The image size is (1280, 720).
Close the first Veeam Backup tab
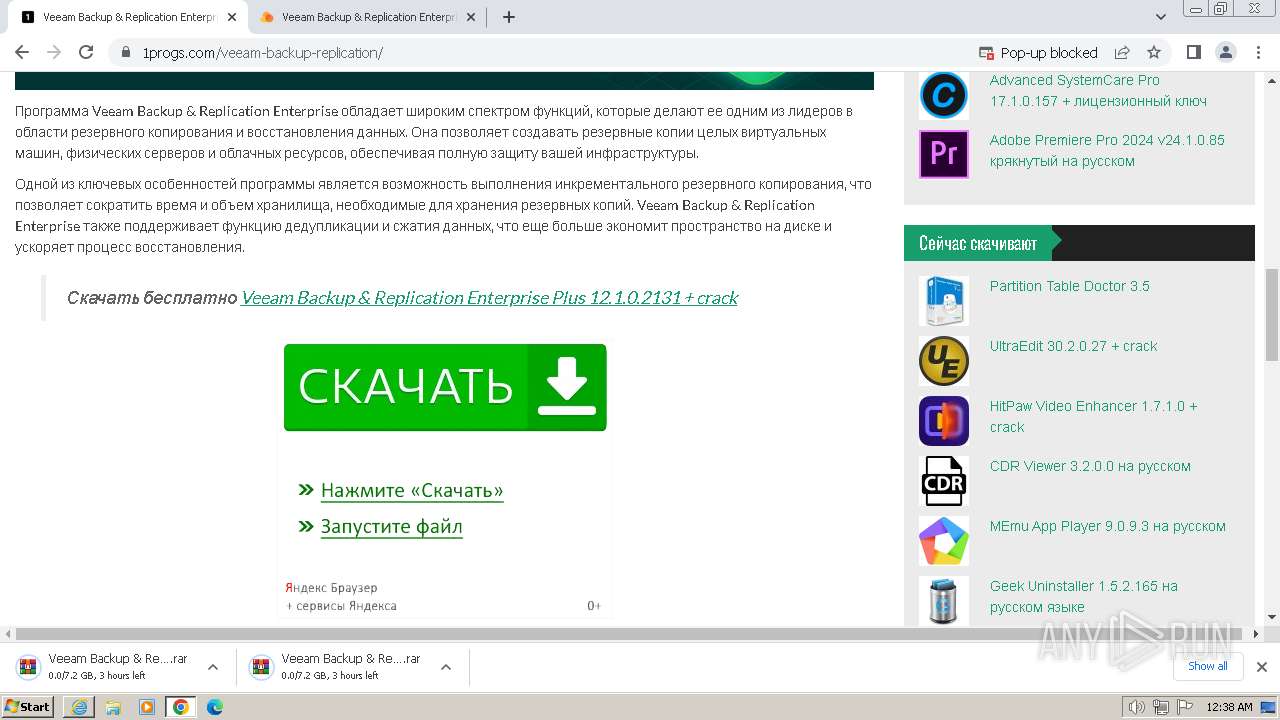click(x=231, y=17)
